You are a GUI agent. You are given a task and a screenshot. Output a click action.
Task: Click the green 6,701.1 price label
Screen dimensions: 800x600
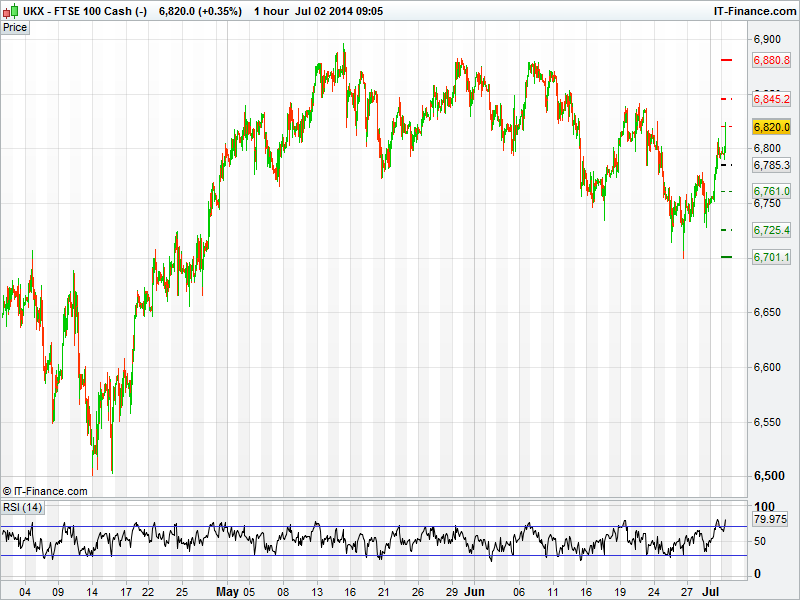pos(771,257)
